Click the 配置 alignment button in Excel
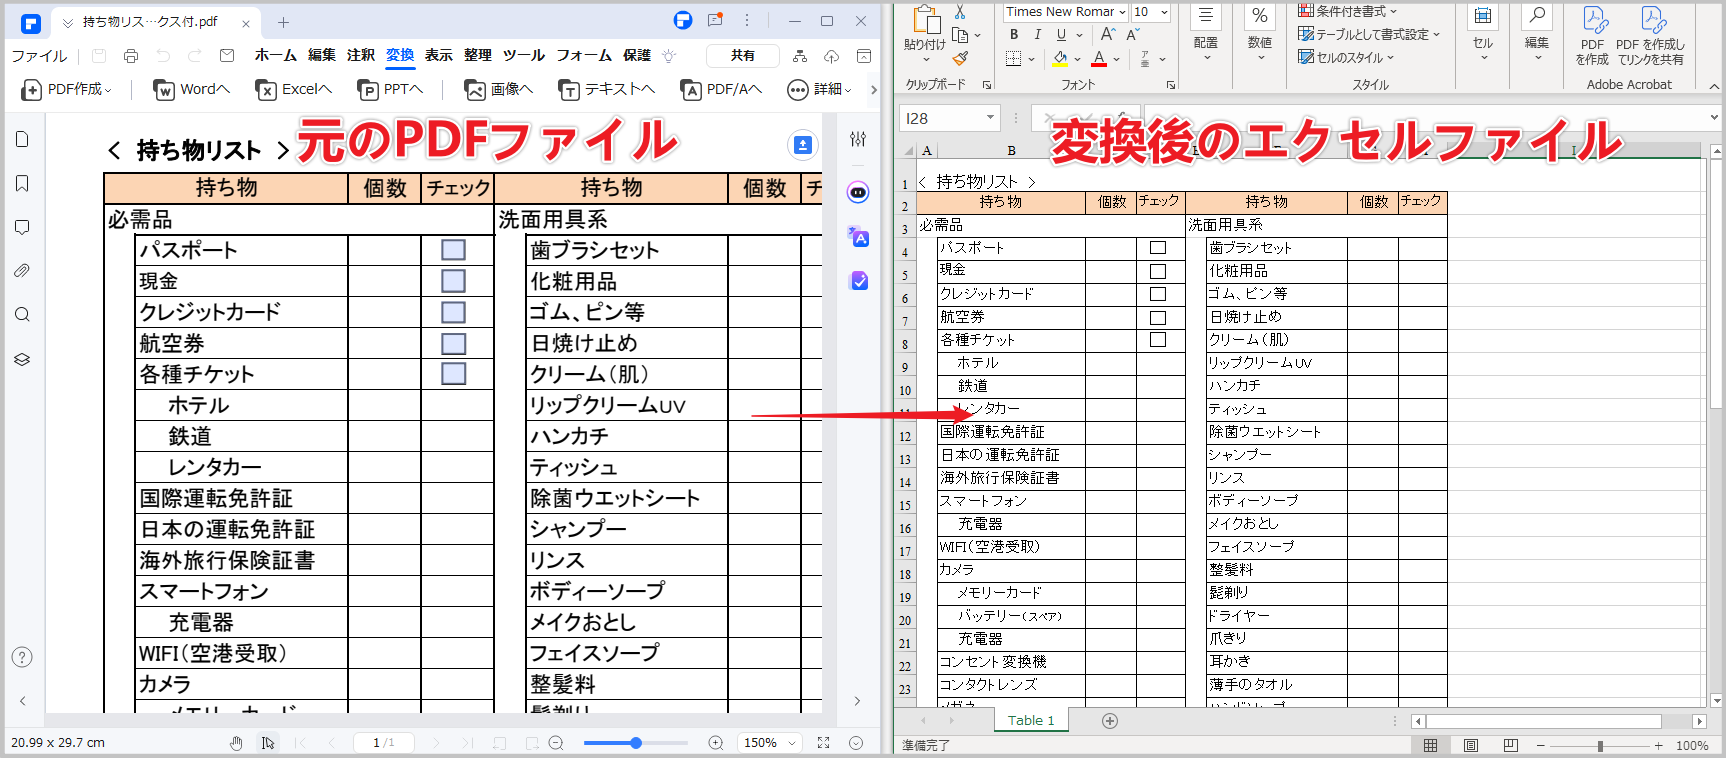 [1206, 34]
